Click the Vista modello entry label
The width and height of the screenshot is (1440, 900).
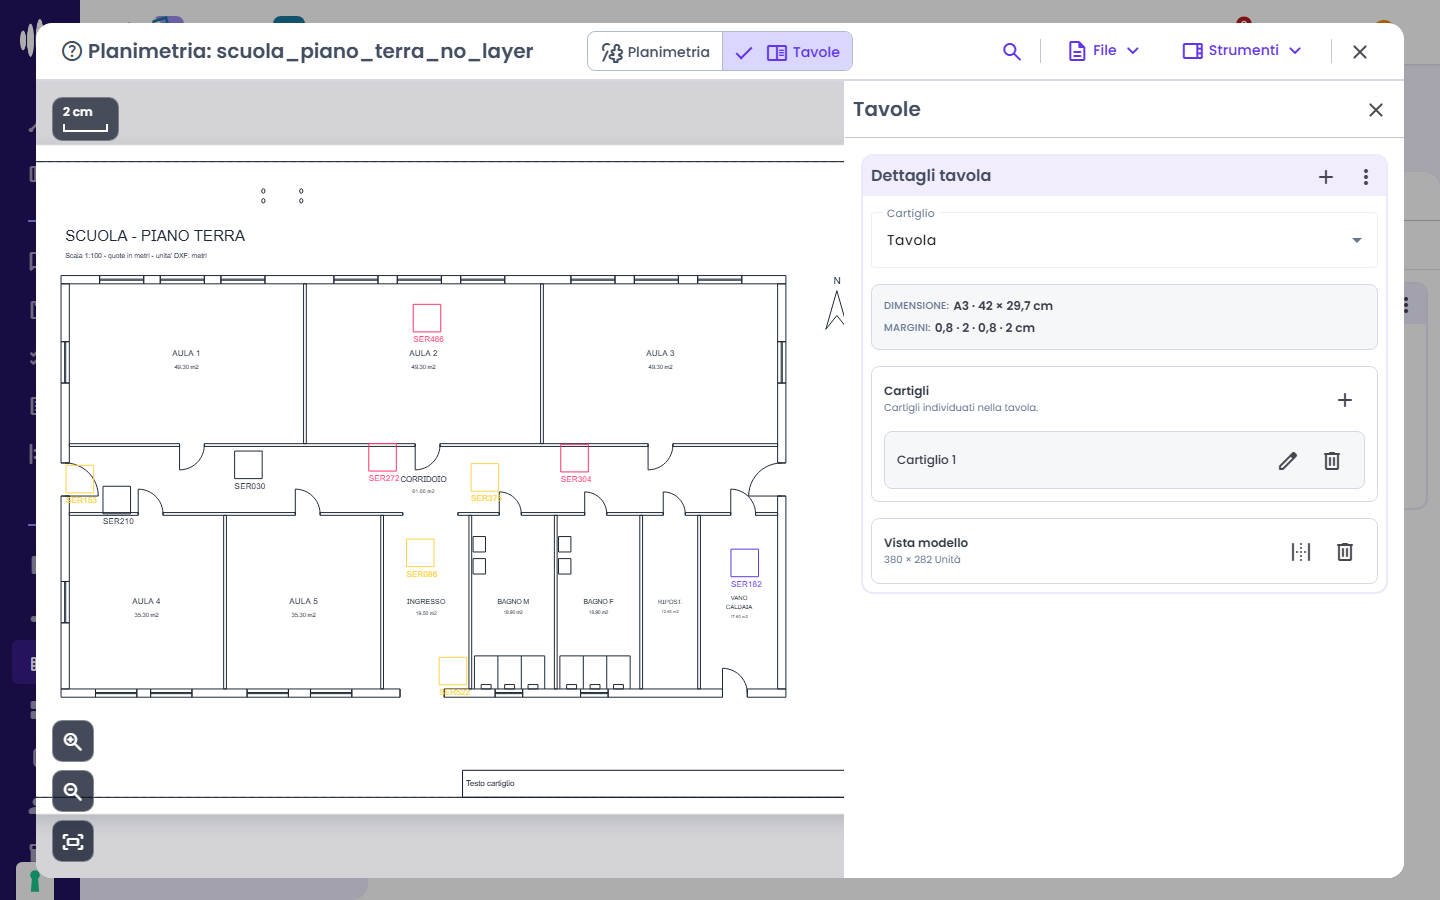tap(926, 543)
